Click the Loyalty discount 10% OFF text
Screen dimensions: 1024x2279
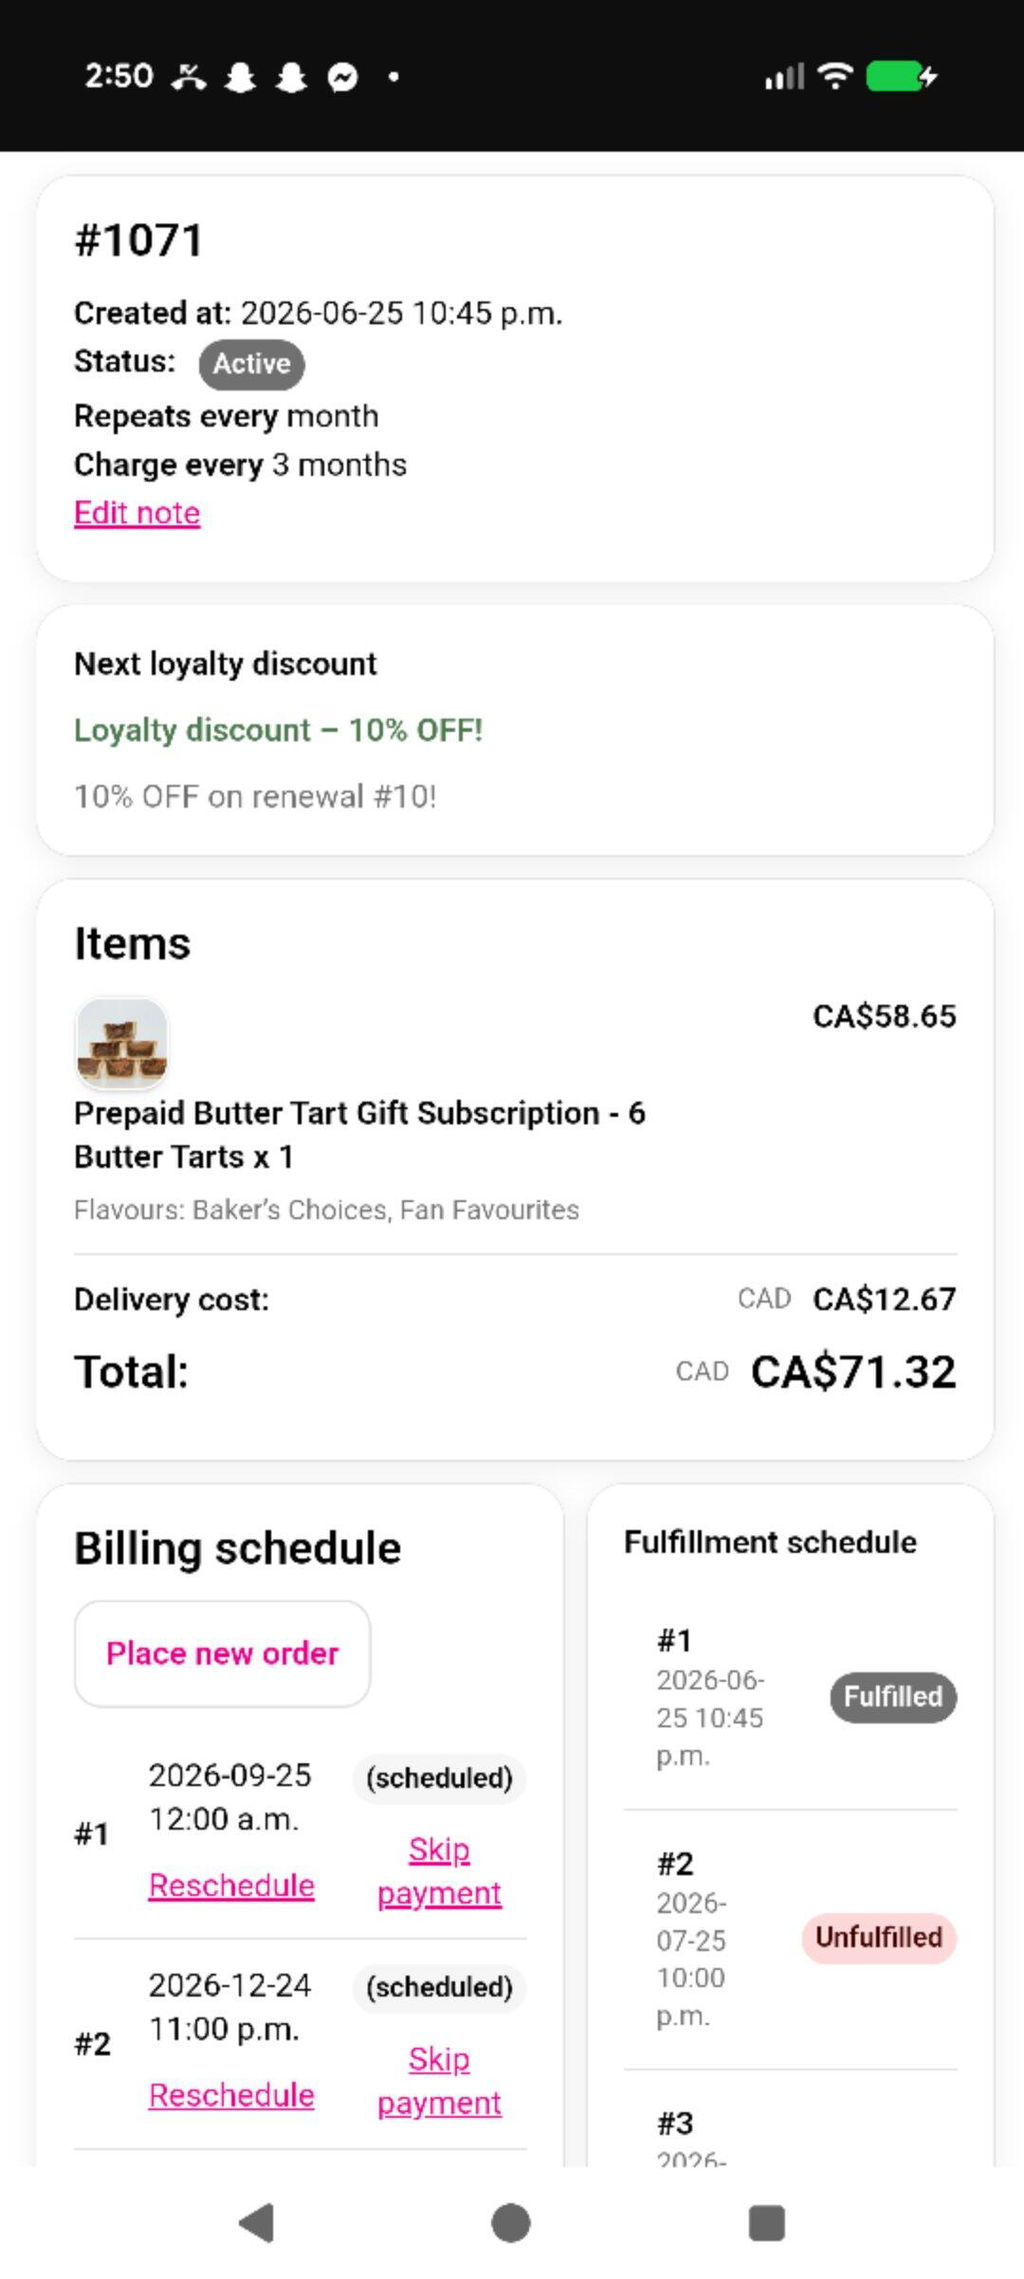tap(279, 730)
